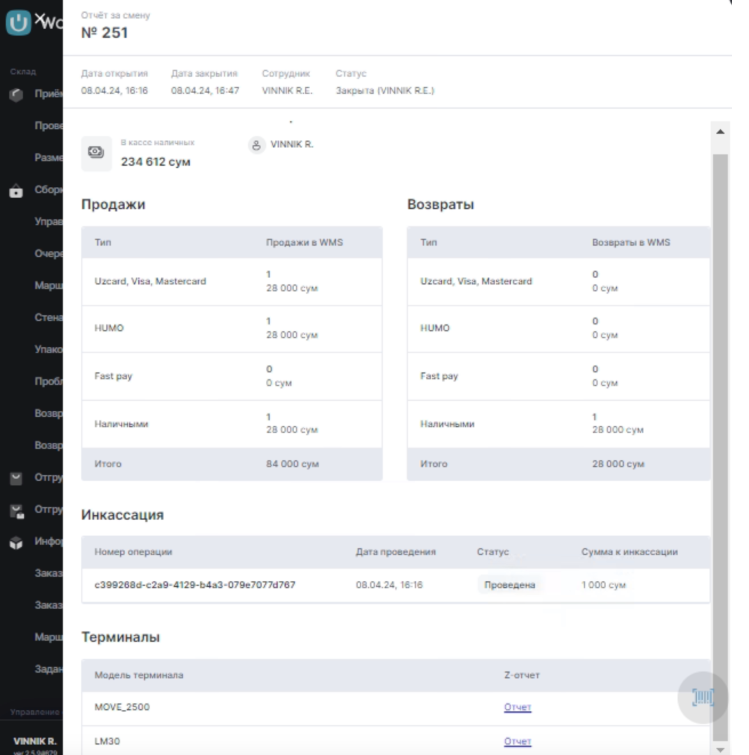Open the Управ sidebar item
The image size is (749, 755).
48,221
